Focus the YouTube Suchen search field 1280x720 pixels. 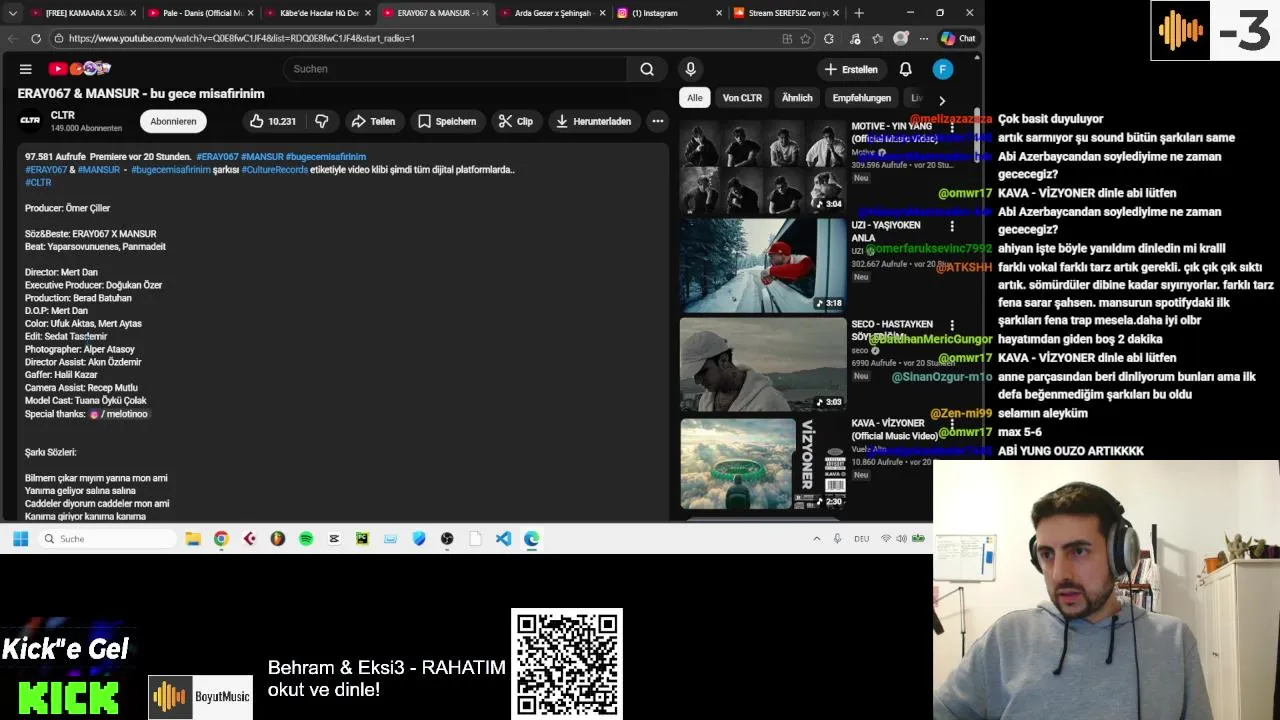point(455,69)
